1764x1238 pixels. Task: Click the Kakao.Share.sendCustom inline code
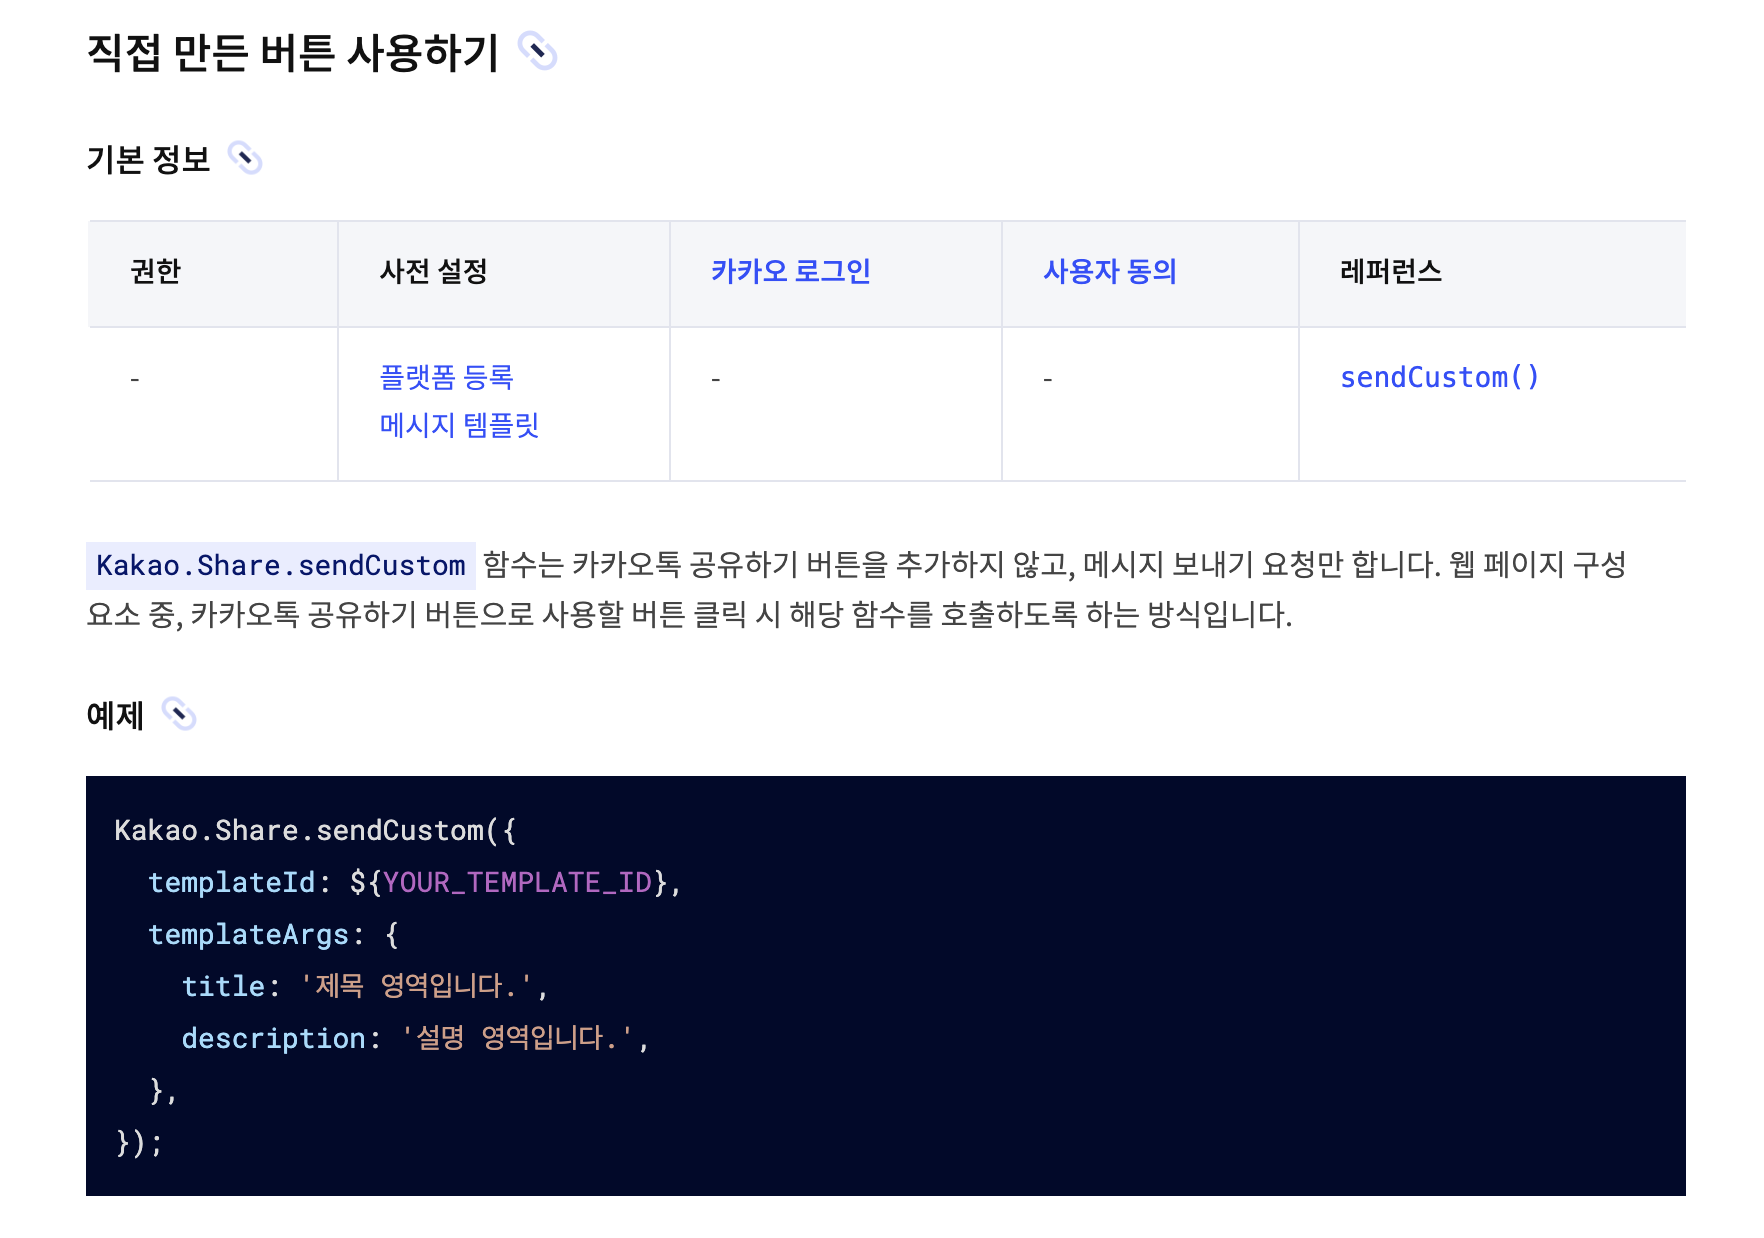280,565
